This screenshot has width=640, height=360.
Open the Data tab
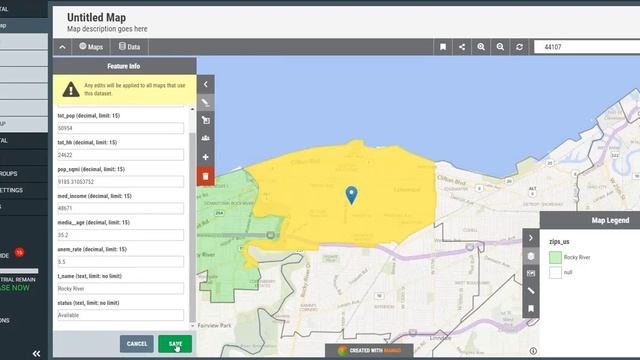tap(129, 47)
